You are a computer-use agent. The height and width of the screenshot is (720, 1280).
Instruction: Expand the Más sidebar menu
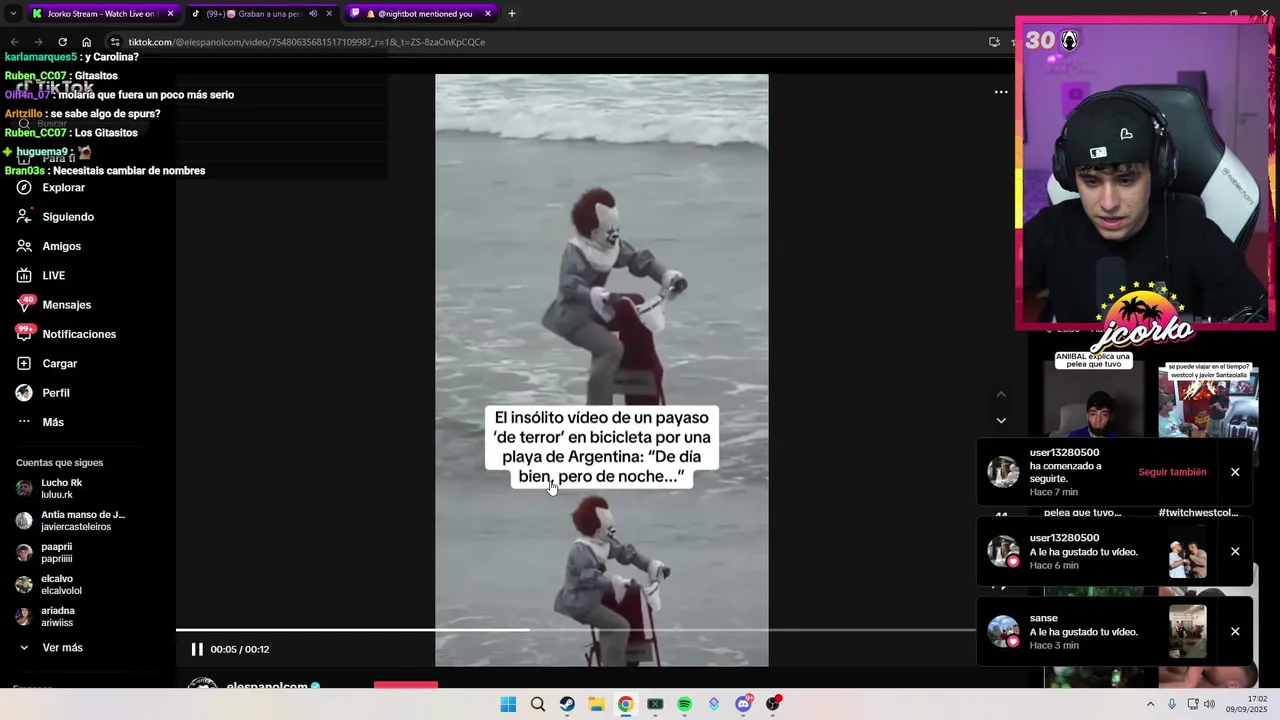52,422
